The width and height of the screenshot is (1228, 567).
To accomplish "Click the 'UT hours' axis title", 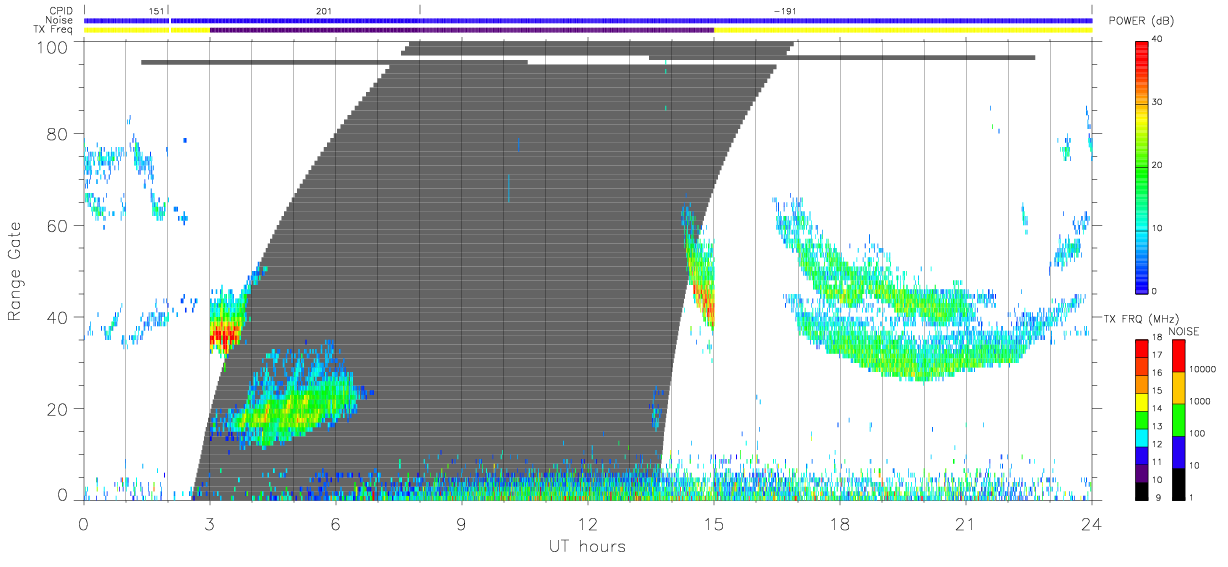I will click(x=587, y=546).
